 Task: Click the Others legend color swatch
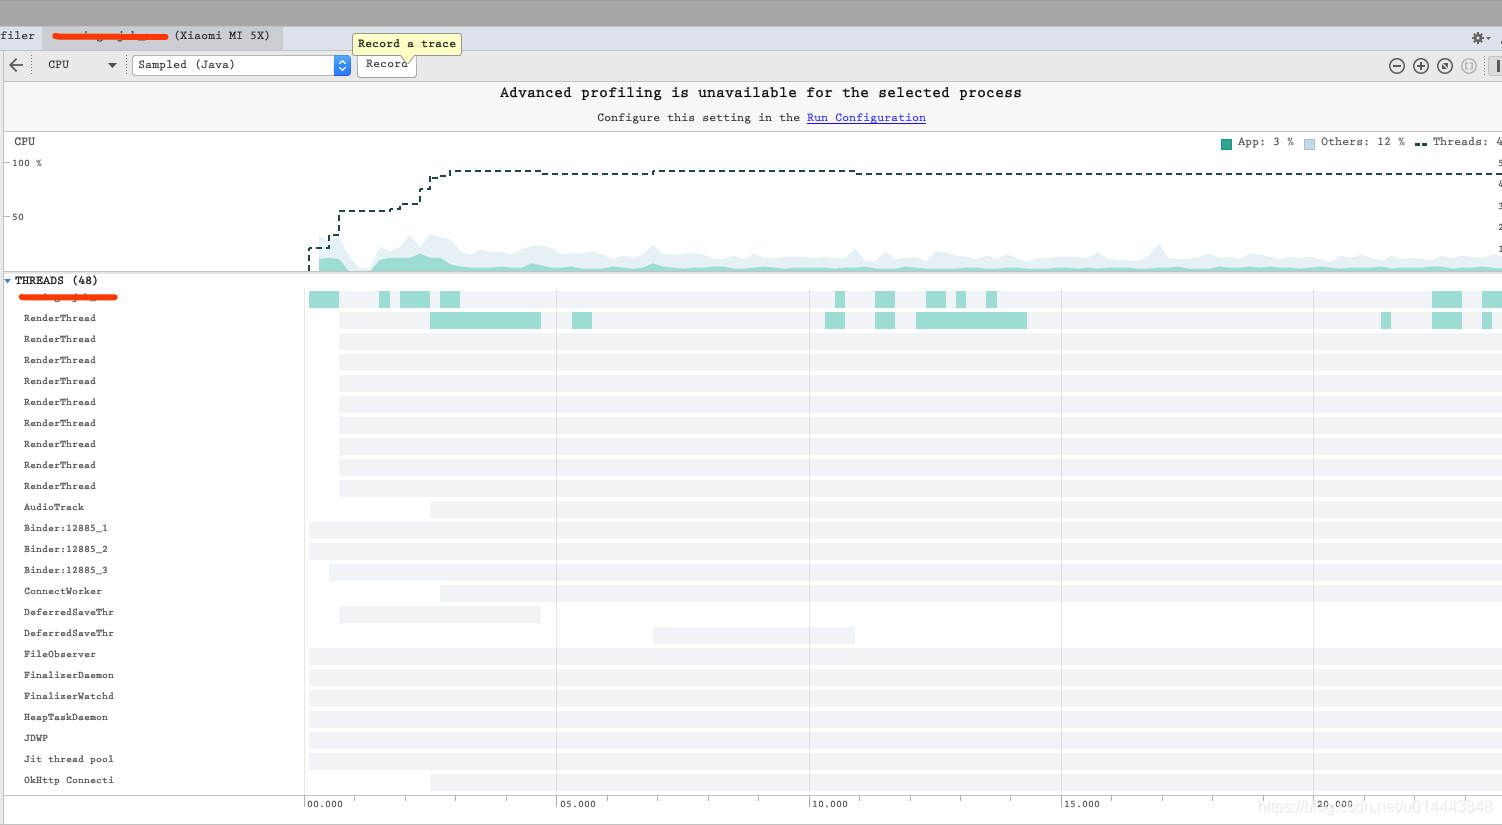(1309, 143)
